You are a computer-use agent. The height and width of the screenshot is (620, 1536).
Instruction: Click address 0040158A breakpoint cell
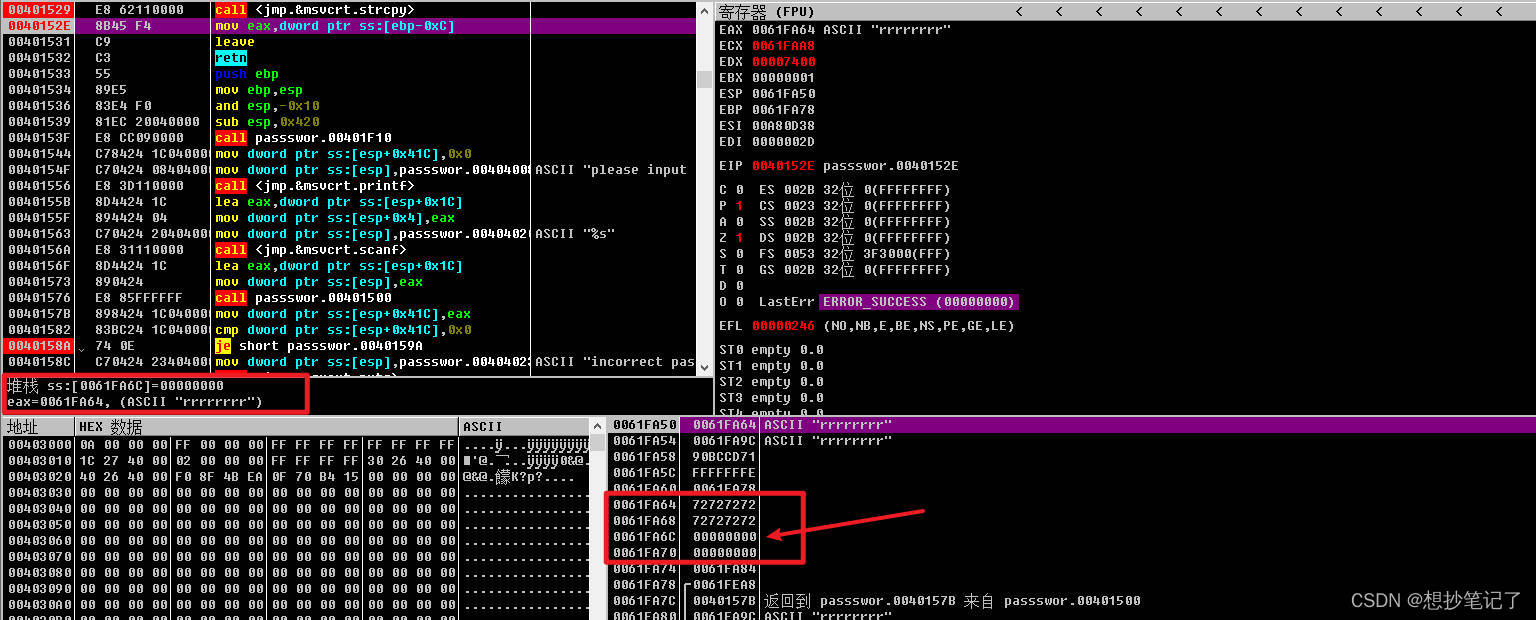point(38,346)
